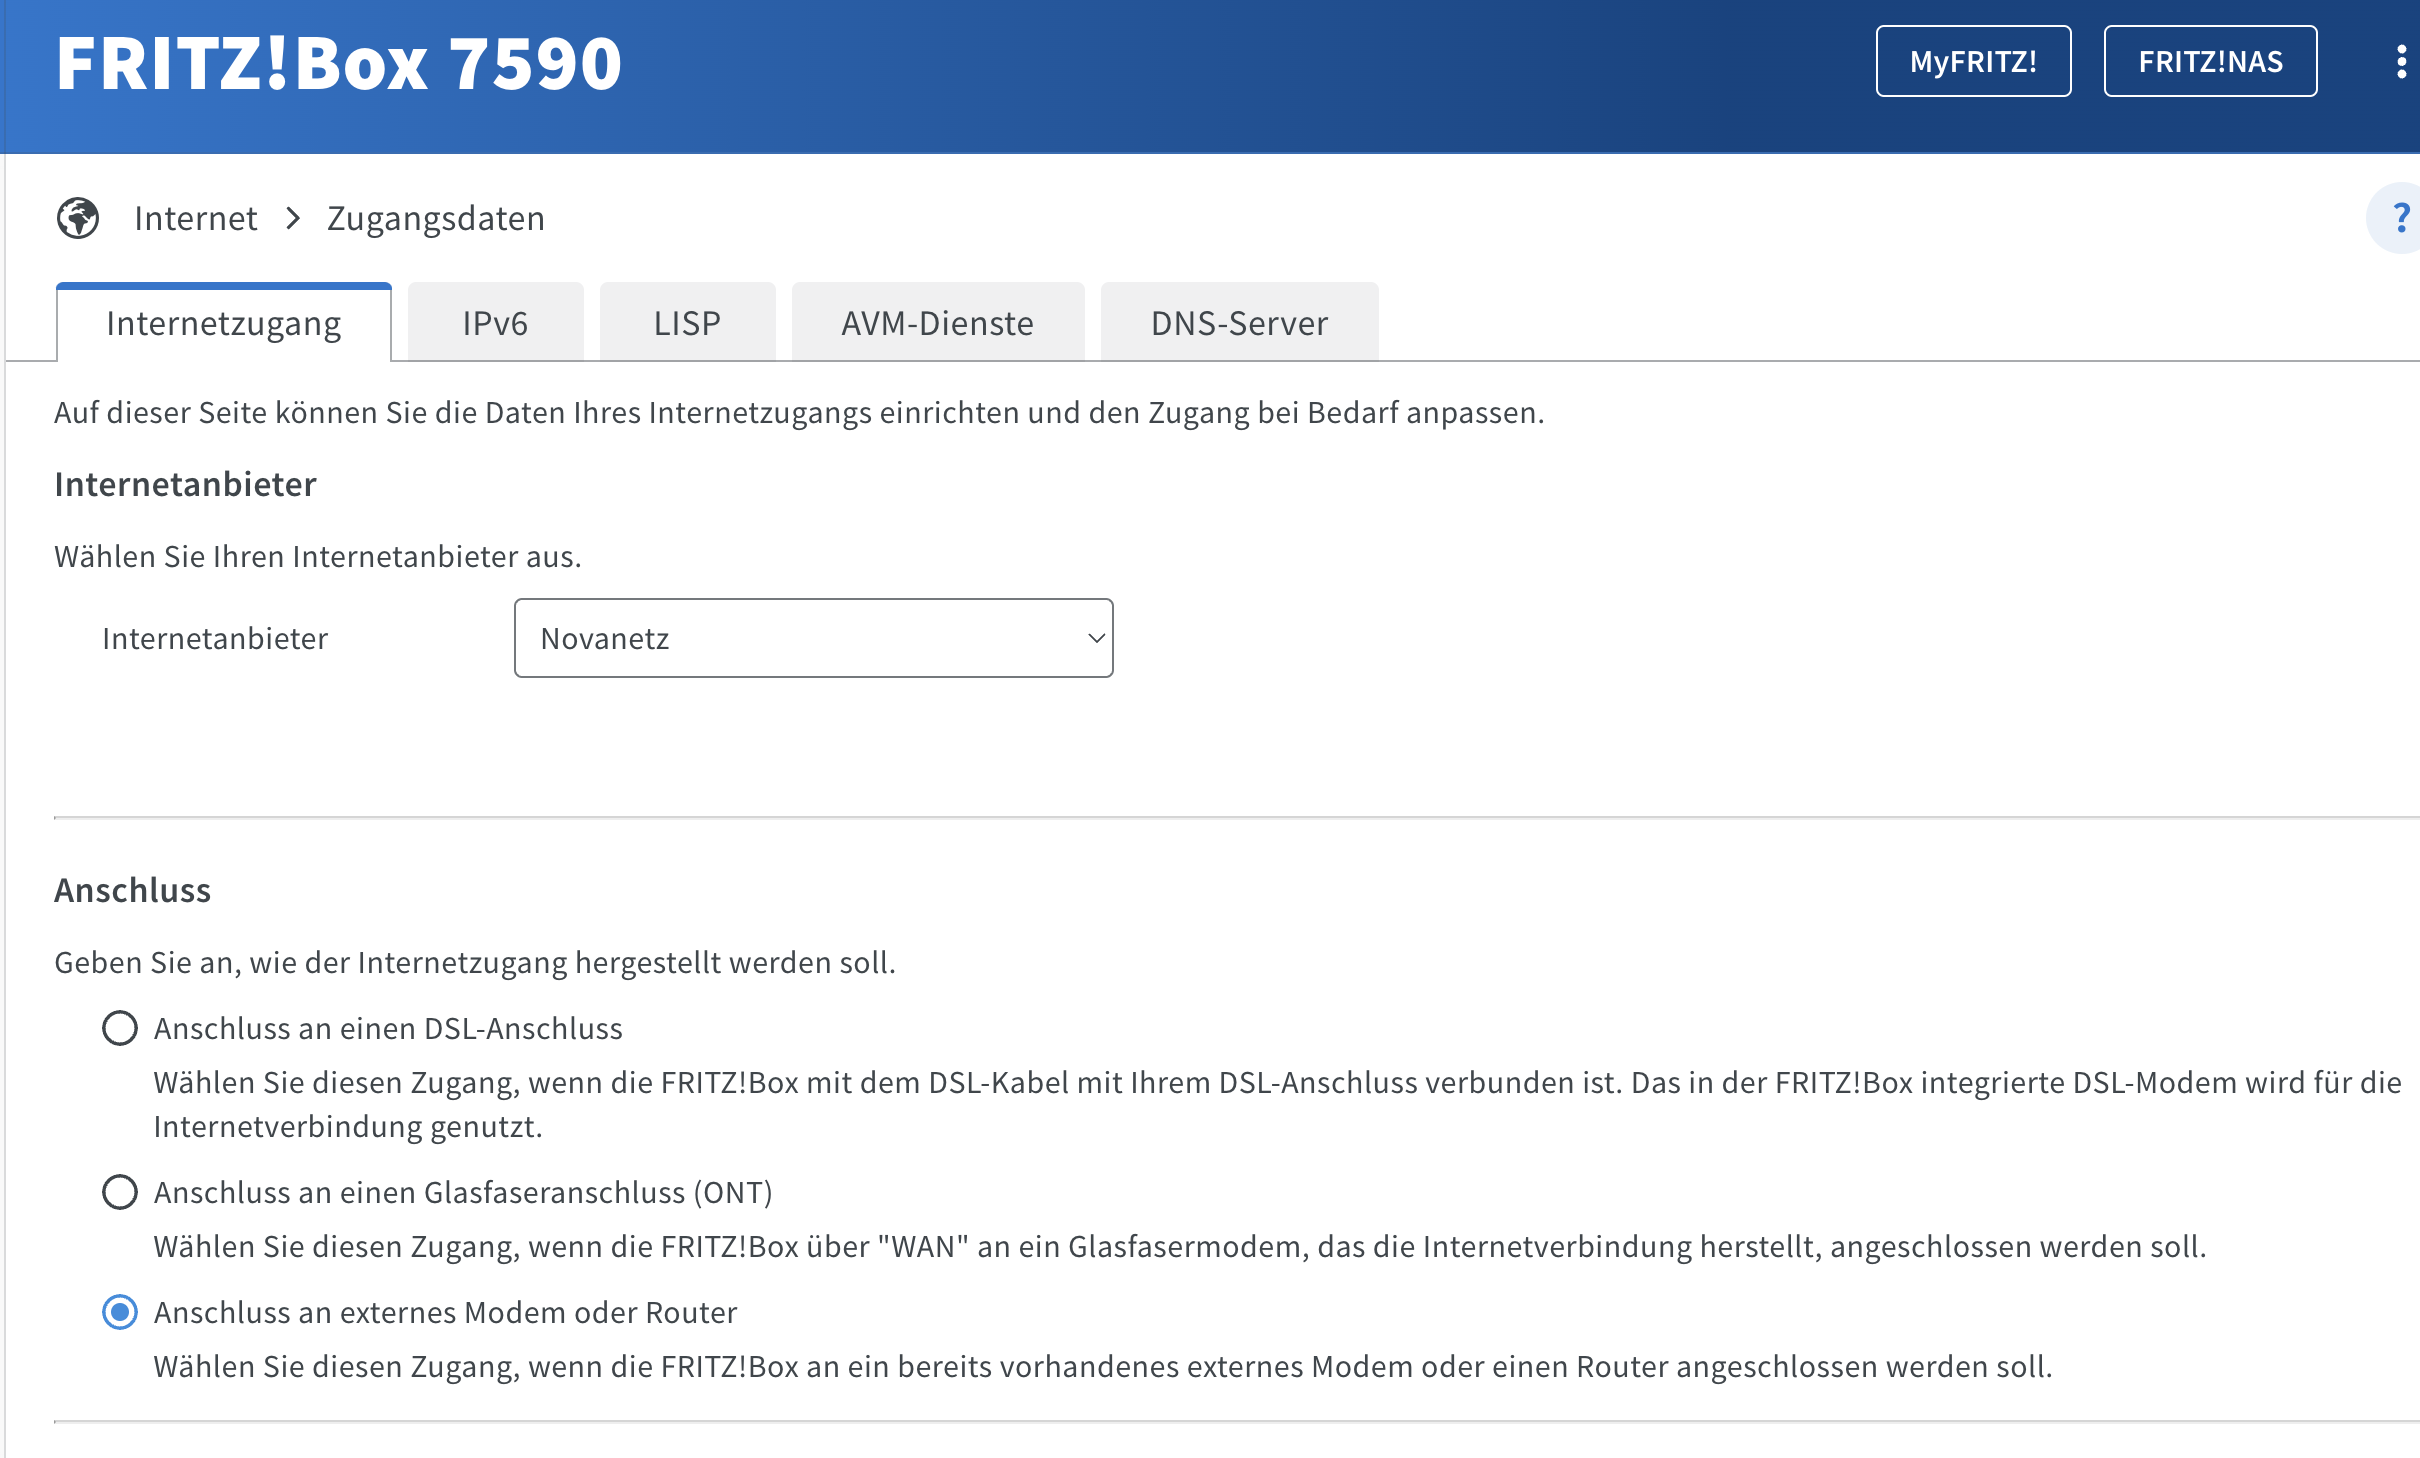The height and width of the screenshot is (1458, 2420).
Task: Open the LISP tab
Action: pyautogui.click(x=687, y=322)
